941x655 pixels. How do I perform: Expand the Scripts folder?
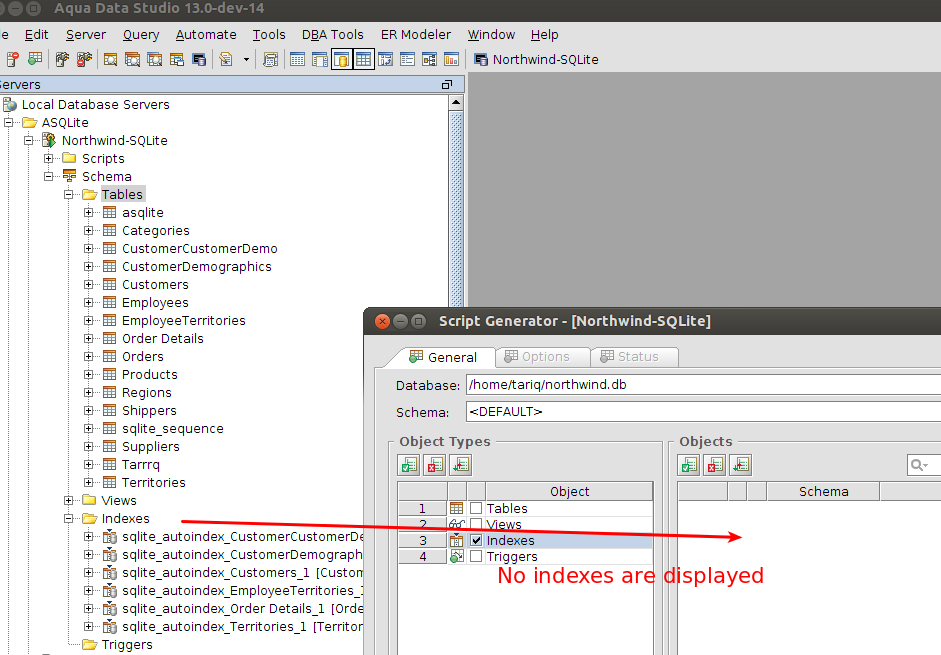tap(49, 158)
